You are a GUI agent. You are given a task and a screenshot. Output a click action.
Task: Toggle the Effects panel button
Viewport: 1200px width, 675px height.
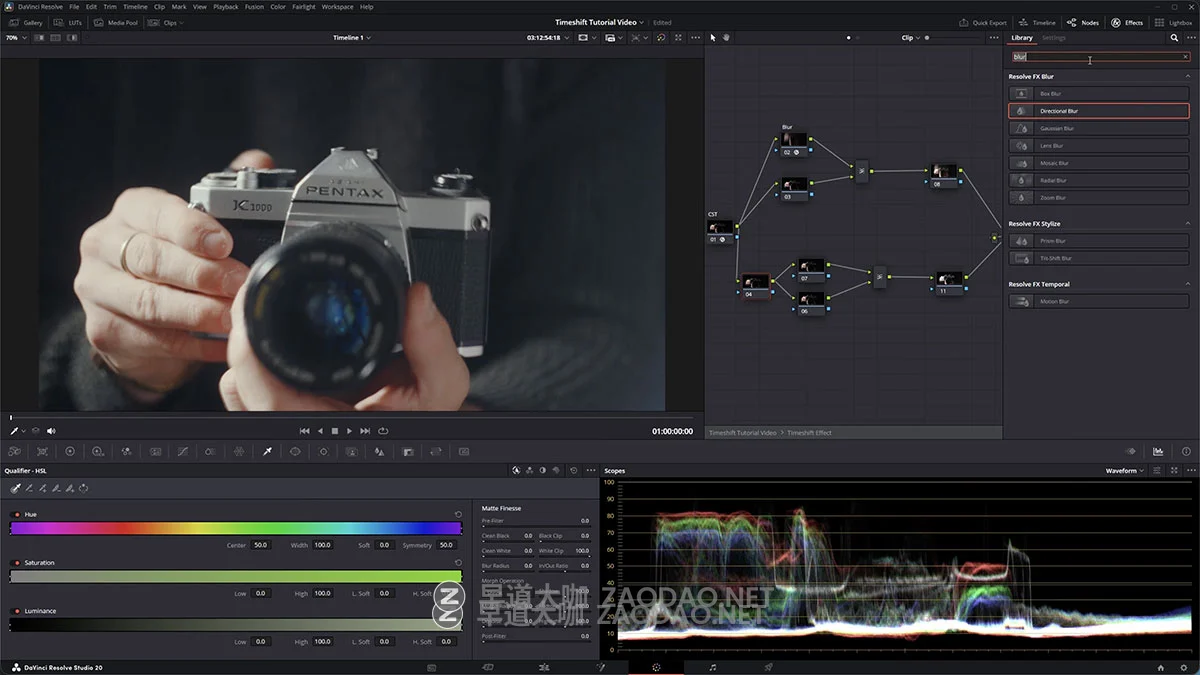(x=1126, y=22)
